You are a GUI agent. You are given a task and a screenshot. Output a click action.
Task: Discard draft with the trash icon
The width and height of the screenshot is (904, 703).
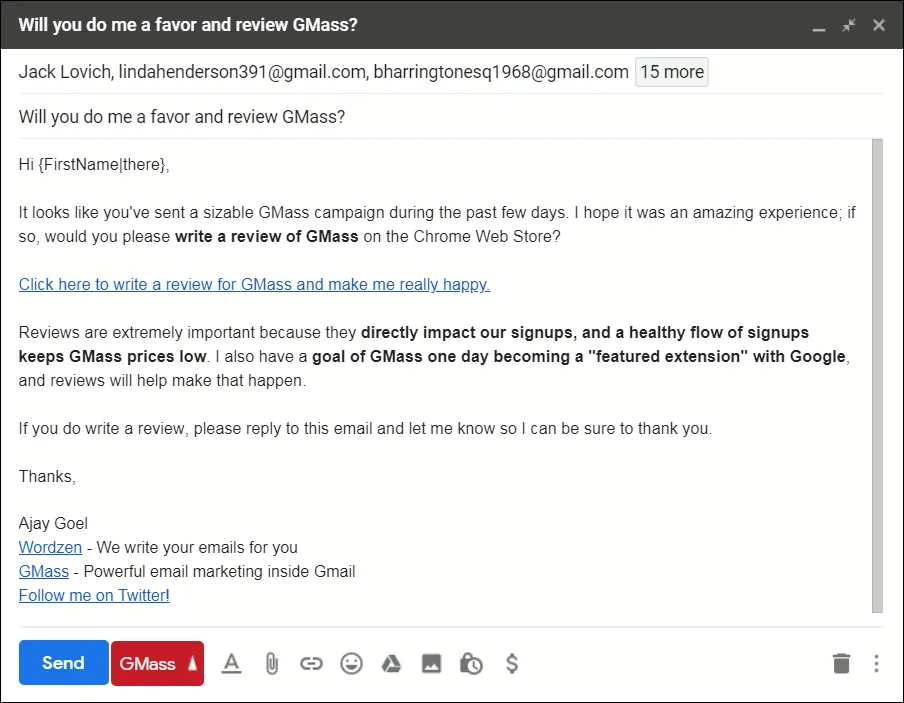pos(842,663)
